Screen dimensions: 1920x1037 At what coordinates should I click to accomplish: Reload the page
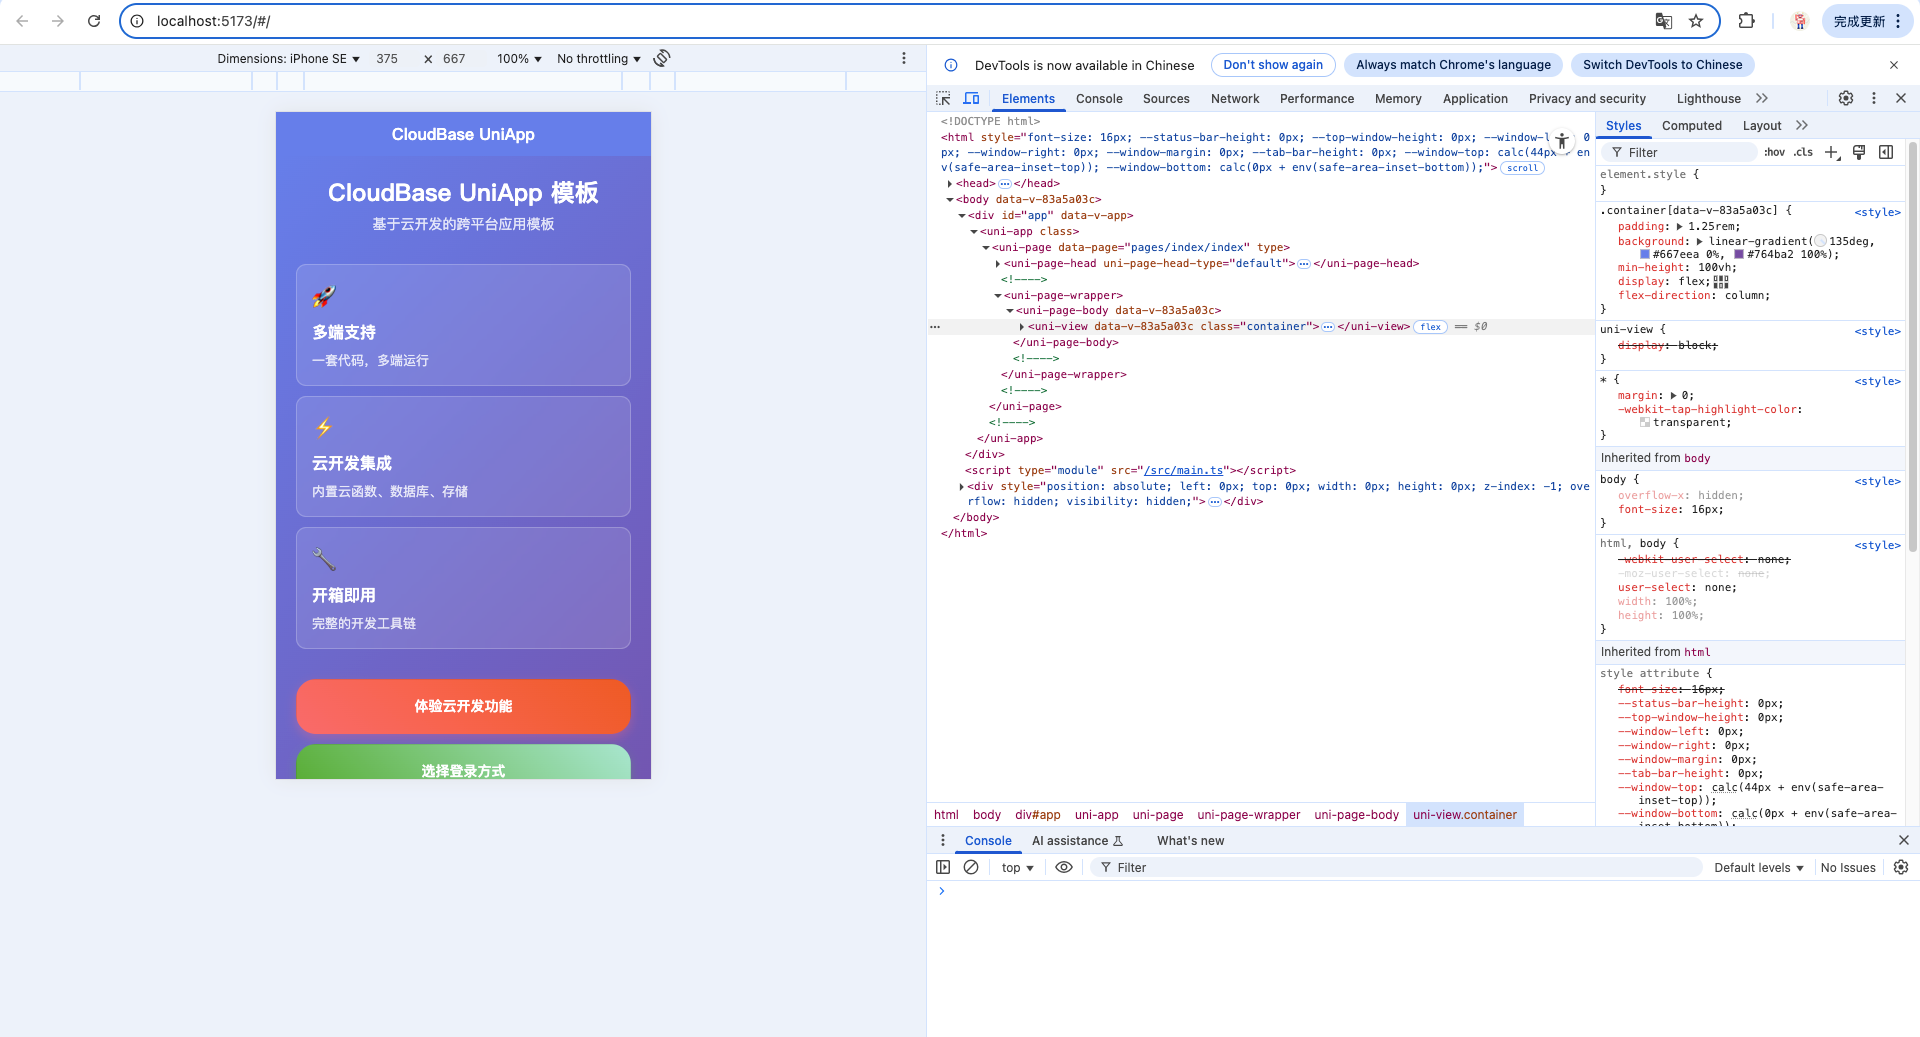click(x=94, y=21)
